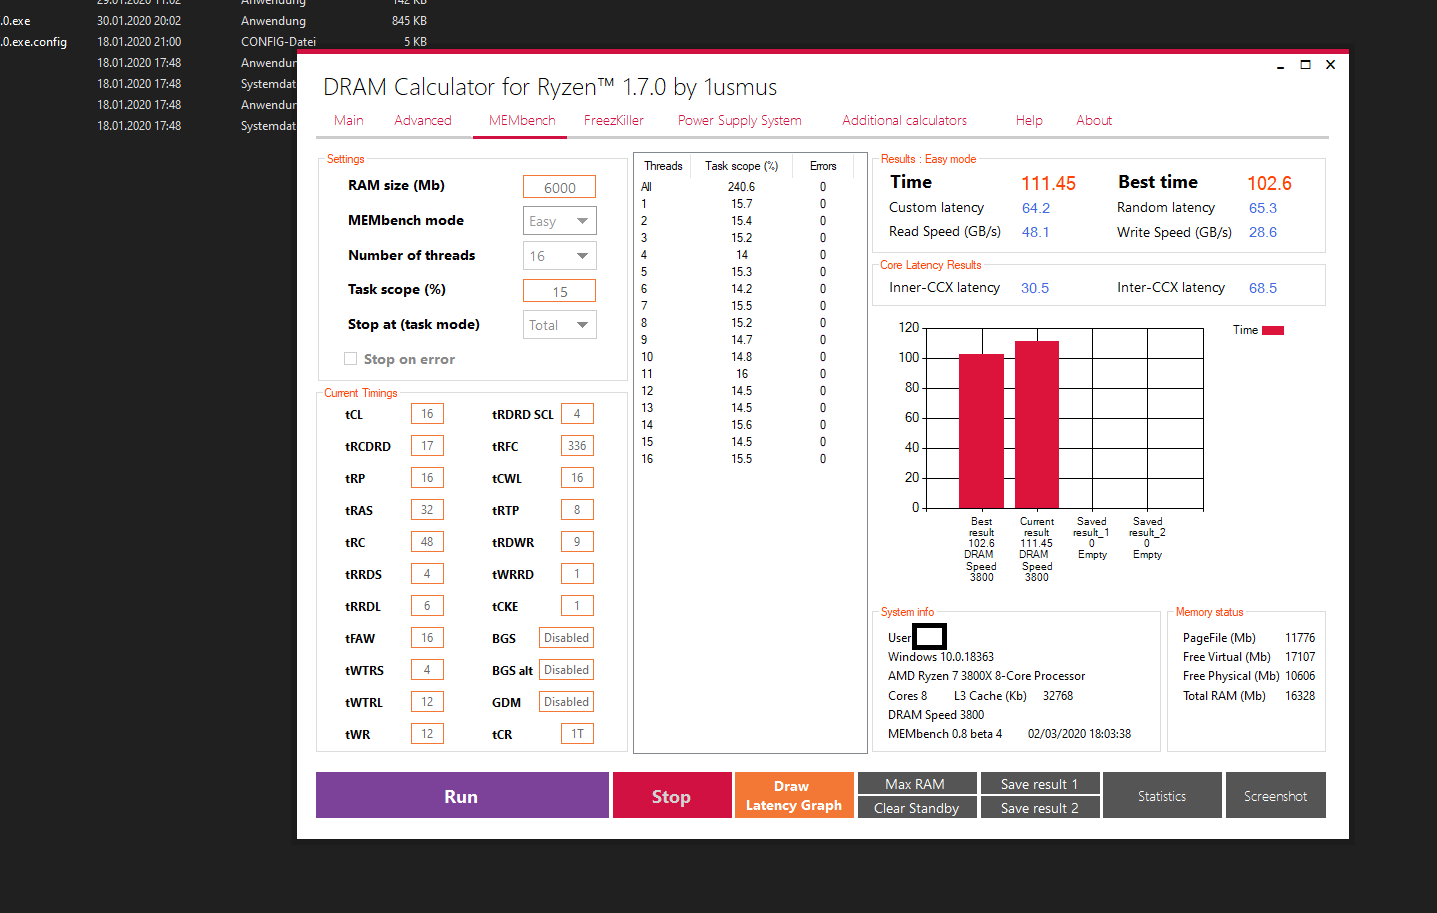Open the Statistics button
The height and width of the screenshot is (913, 1437).
(1162, 796)
